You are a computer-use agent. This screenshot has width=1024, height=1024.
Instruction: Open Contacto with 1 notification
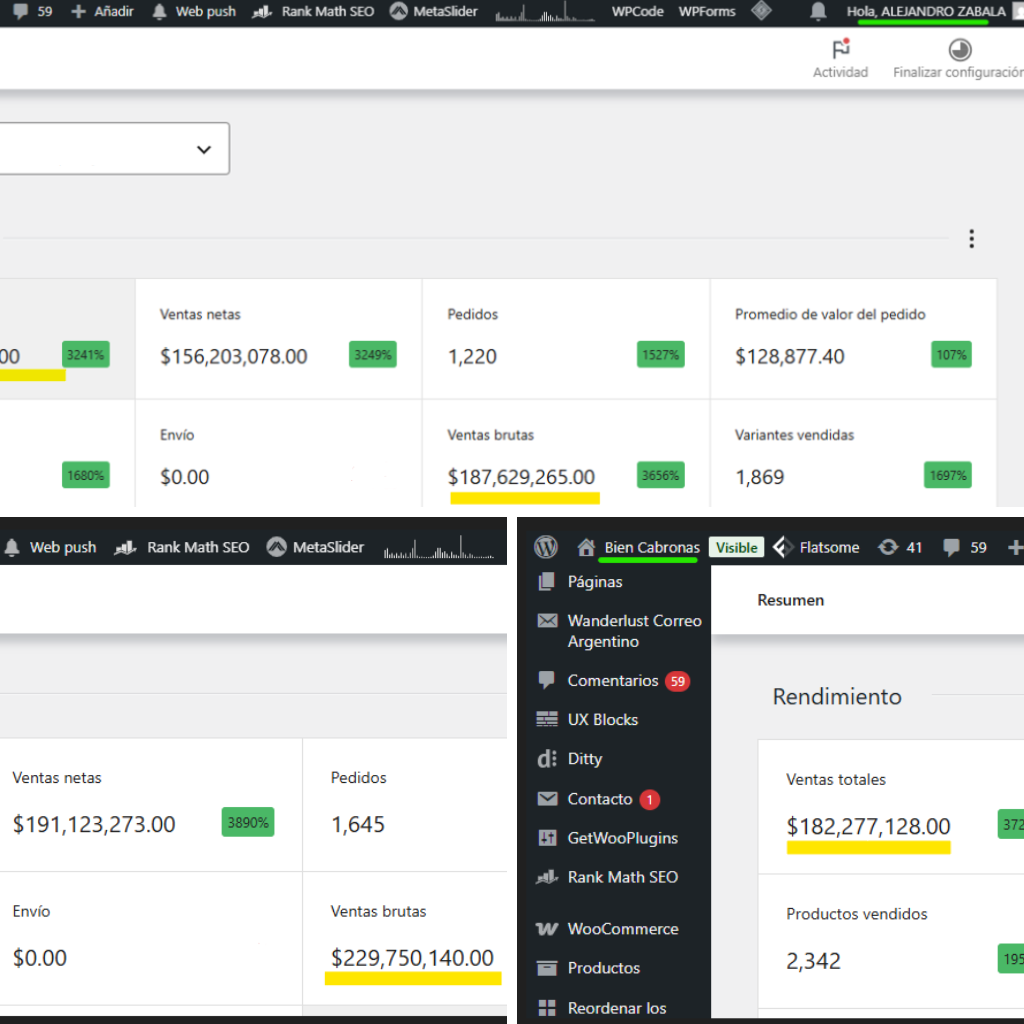[x=600, y=799]
